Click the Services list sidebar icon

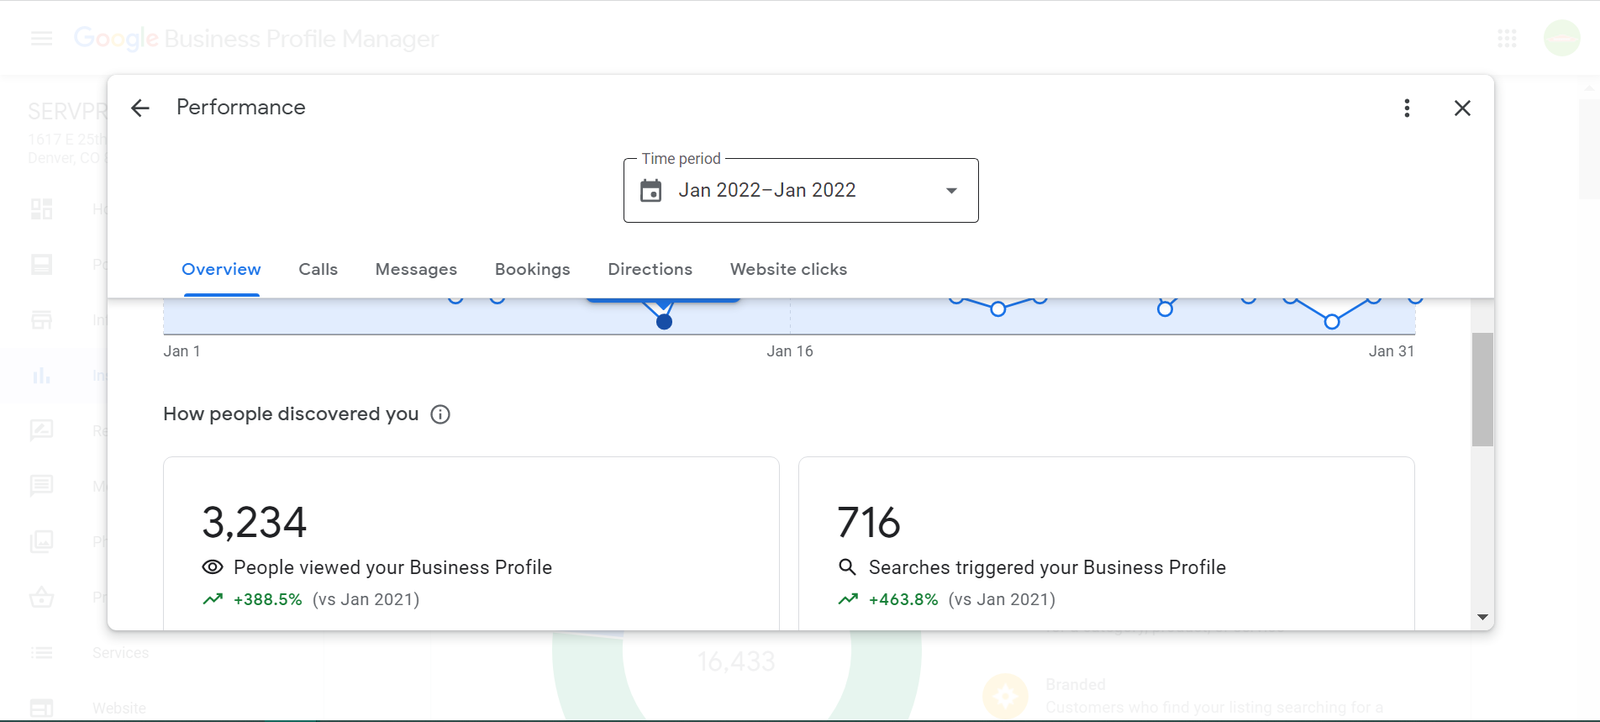pos(41,653)
